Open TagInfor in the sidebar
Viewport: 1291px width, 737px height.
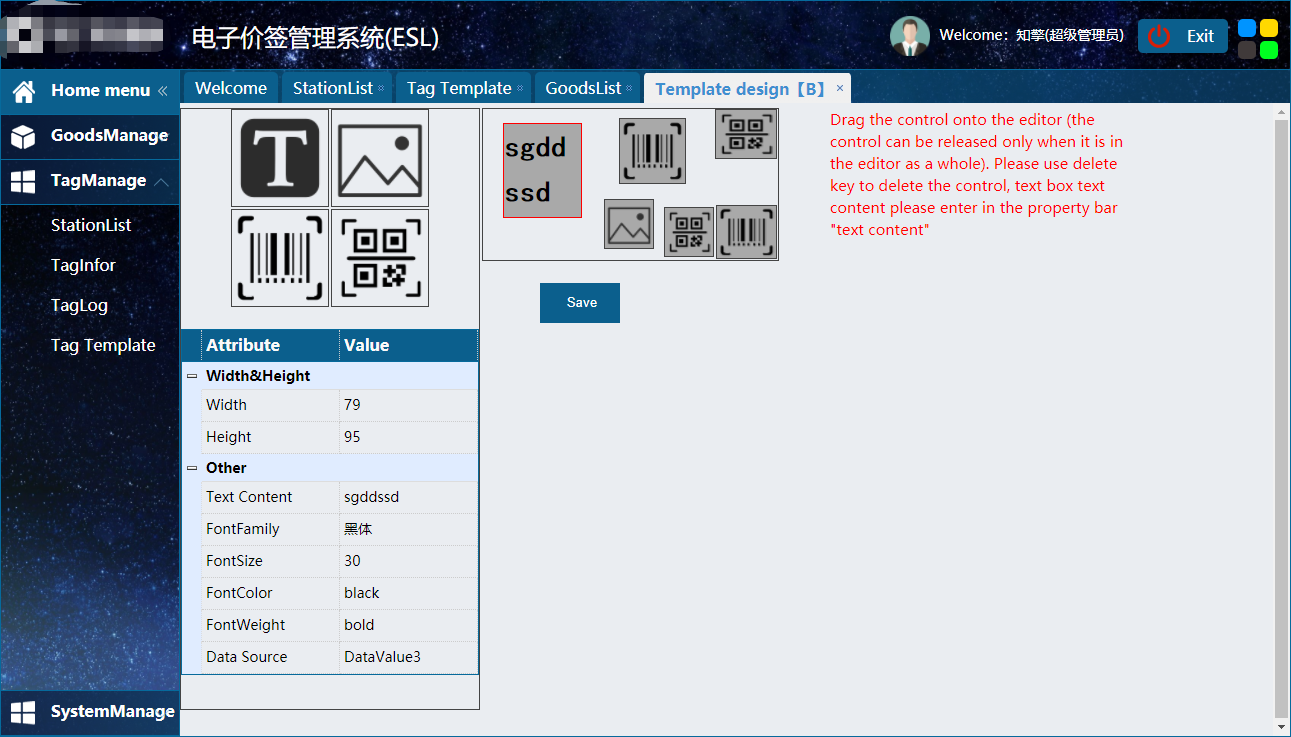click(83, 265)
